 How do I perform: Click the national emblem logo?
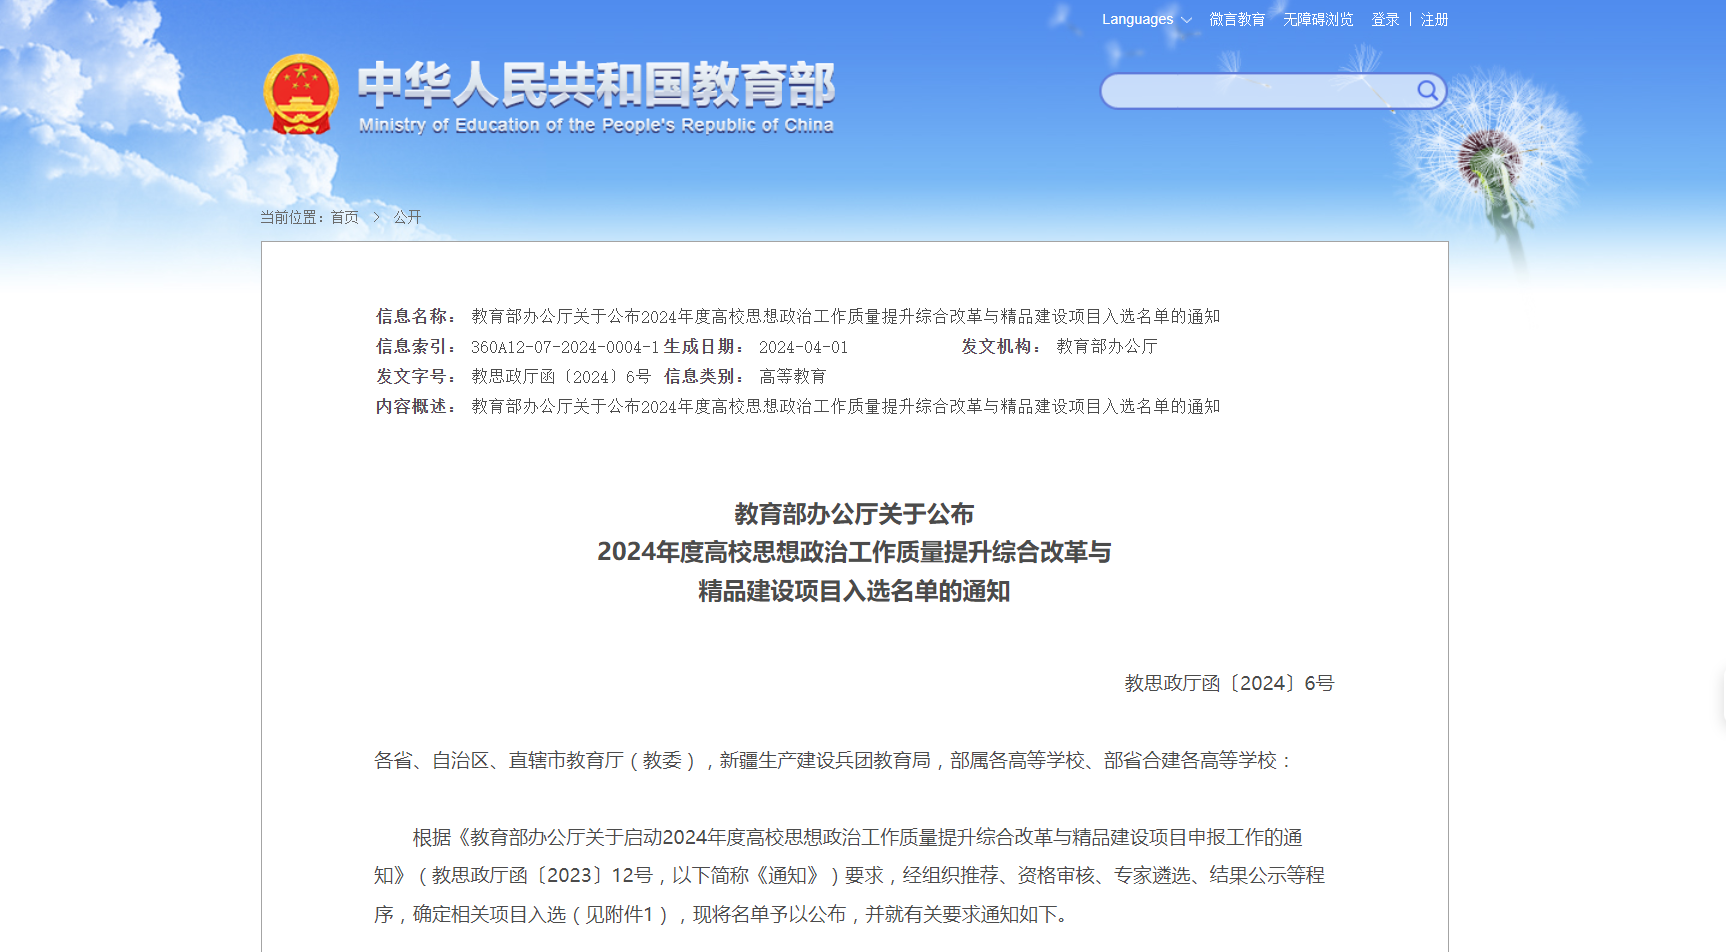300,95
